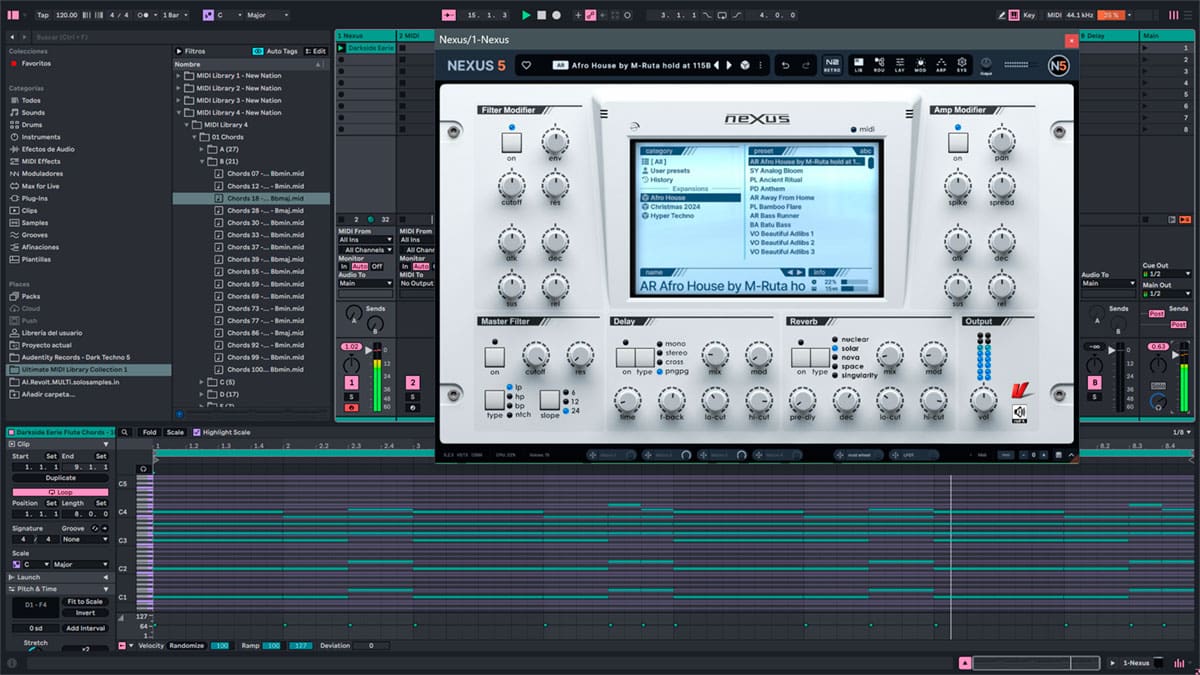The height and width of the screenshot is (675, 1200).
Task: Toggle the Nexus N2 Retro skin button
Action: 832,65
